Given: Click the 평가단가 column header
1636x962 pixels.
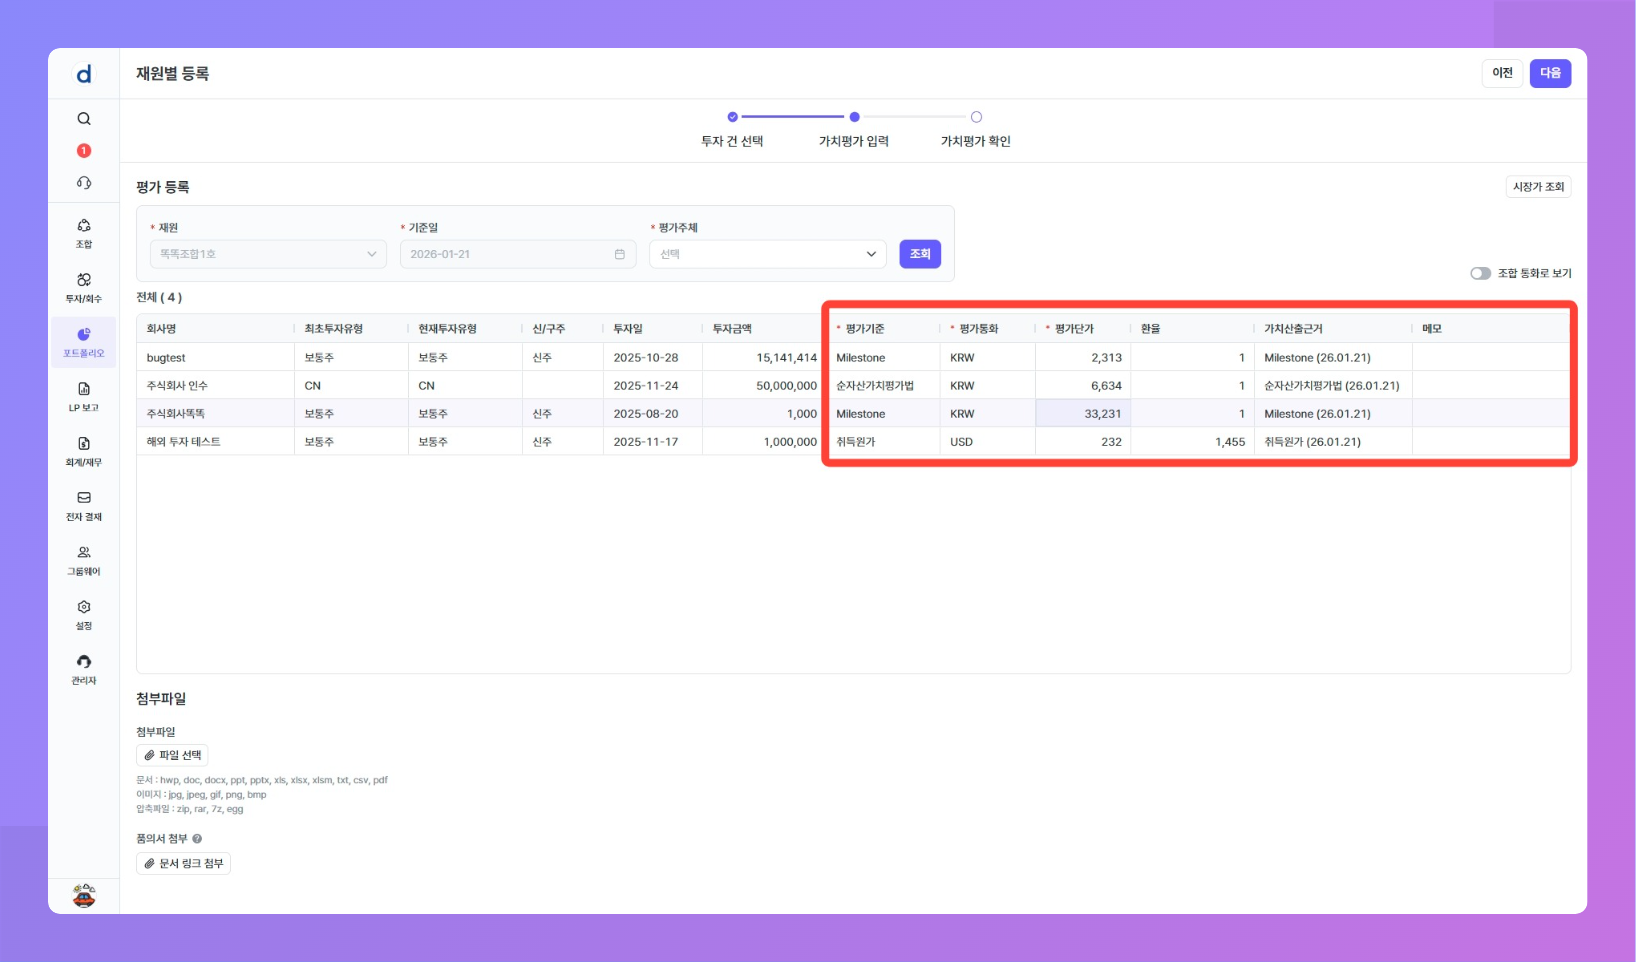Looking at the screenshot, I should pyautogui.click(x=1074, y=329).
